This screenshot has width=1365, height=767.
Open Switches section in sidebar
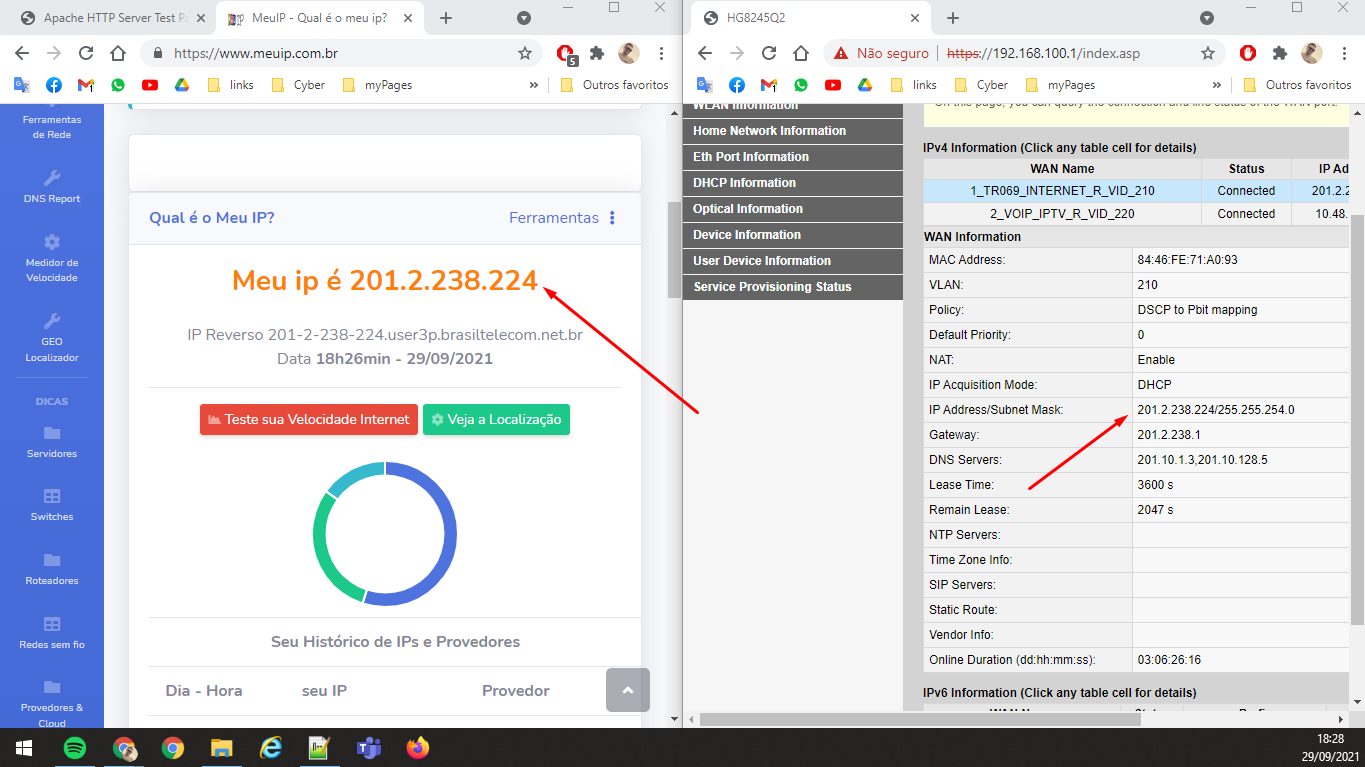[52, 504]
